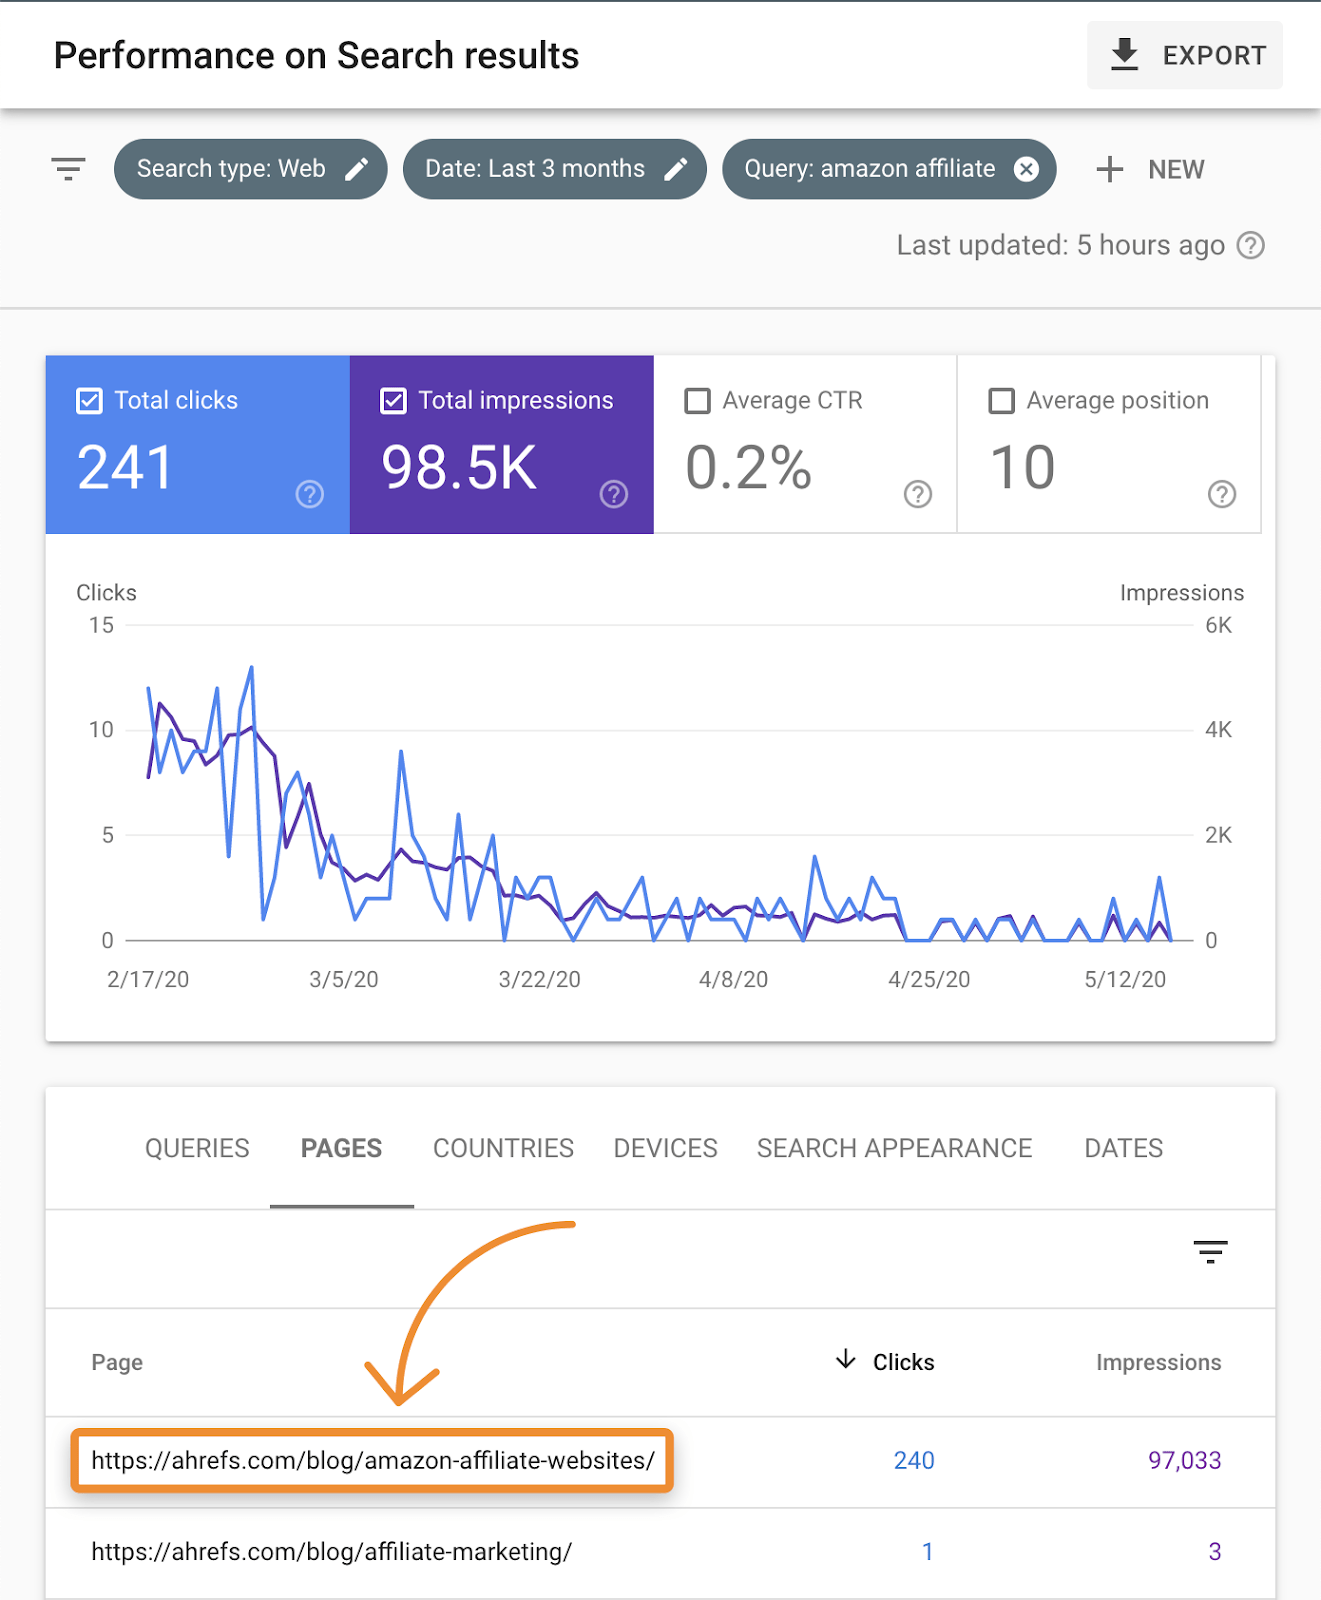This screenshot has width=1321, height=1600.
Task: Remove the Query: amazon affiliate filter
Action: coord(1026,169)
